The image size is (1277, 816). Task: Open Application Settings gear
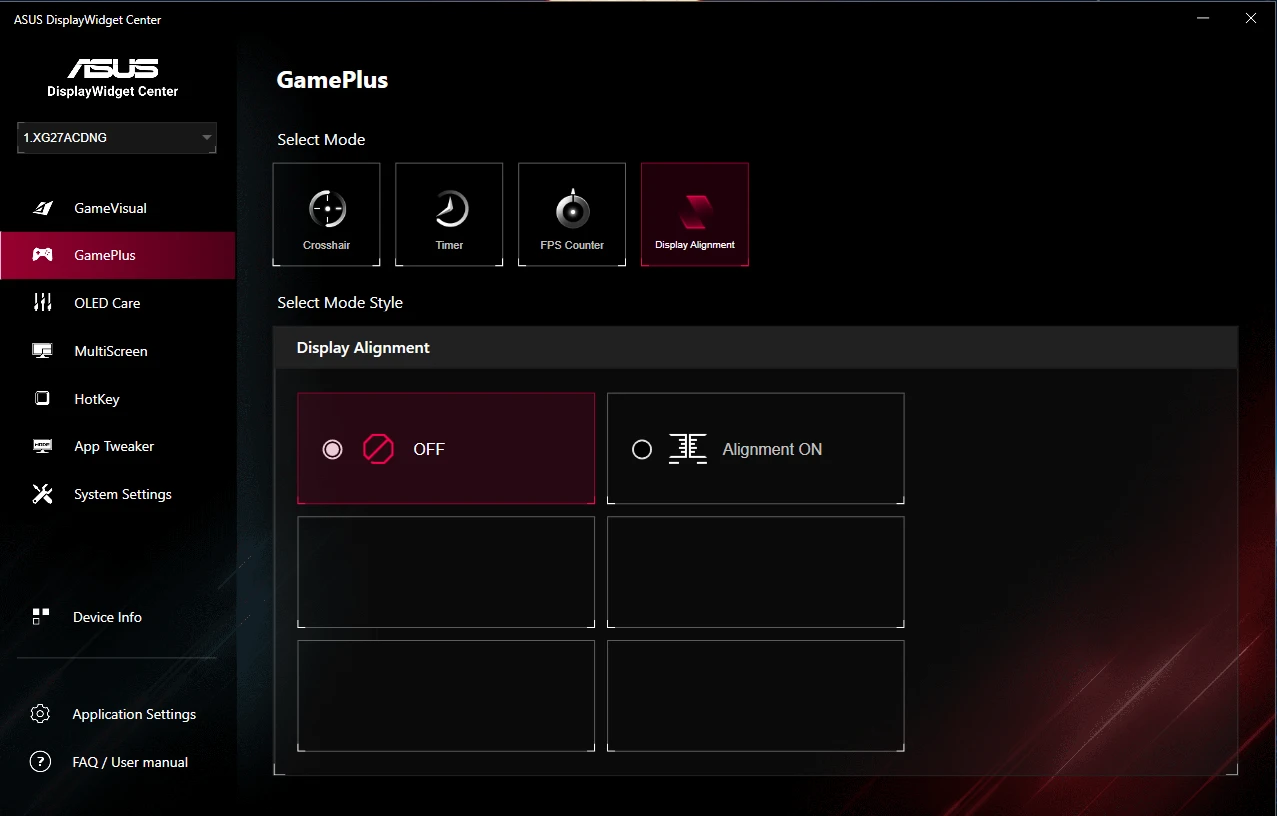(x=40, y=714)
